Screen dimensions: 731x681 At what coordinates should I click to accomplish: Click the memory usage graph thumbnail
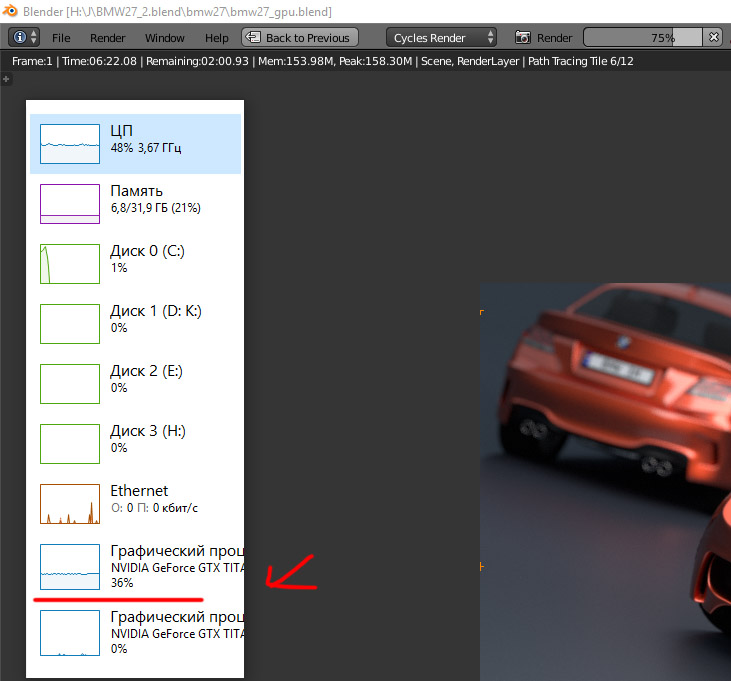[70, 204]
